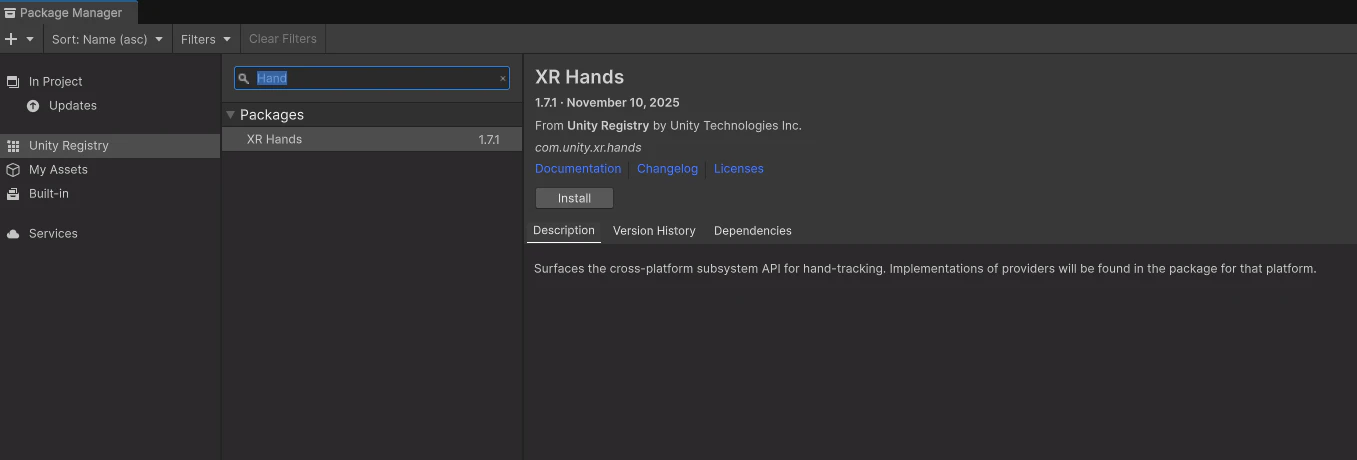Click the package search field containing Hand

pyautogui.click(x=372, y=78)
